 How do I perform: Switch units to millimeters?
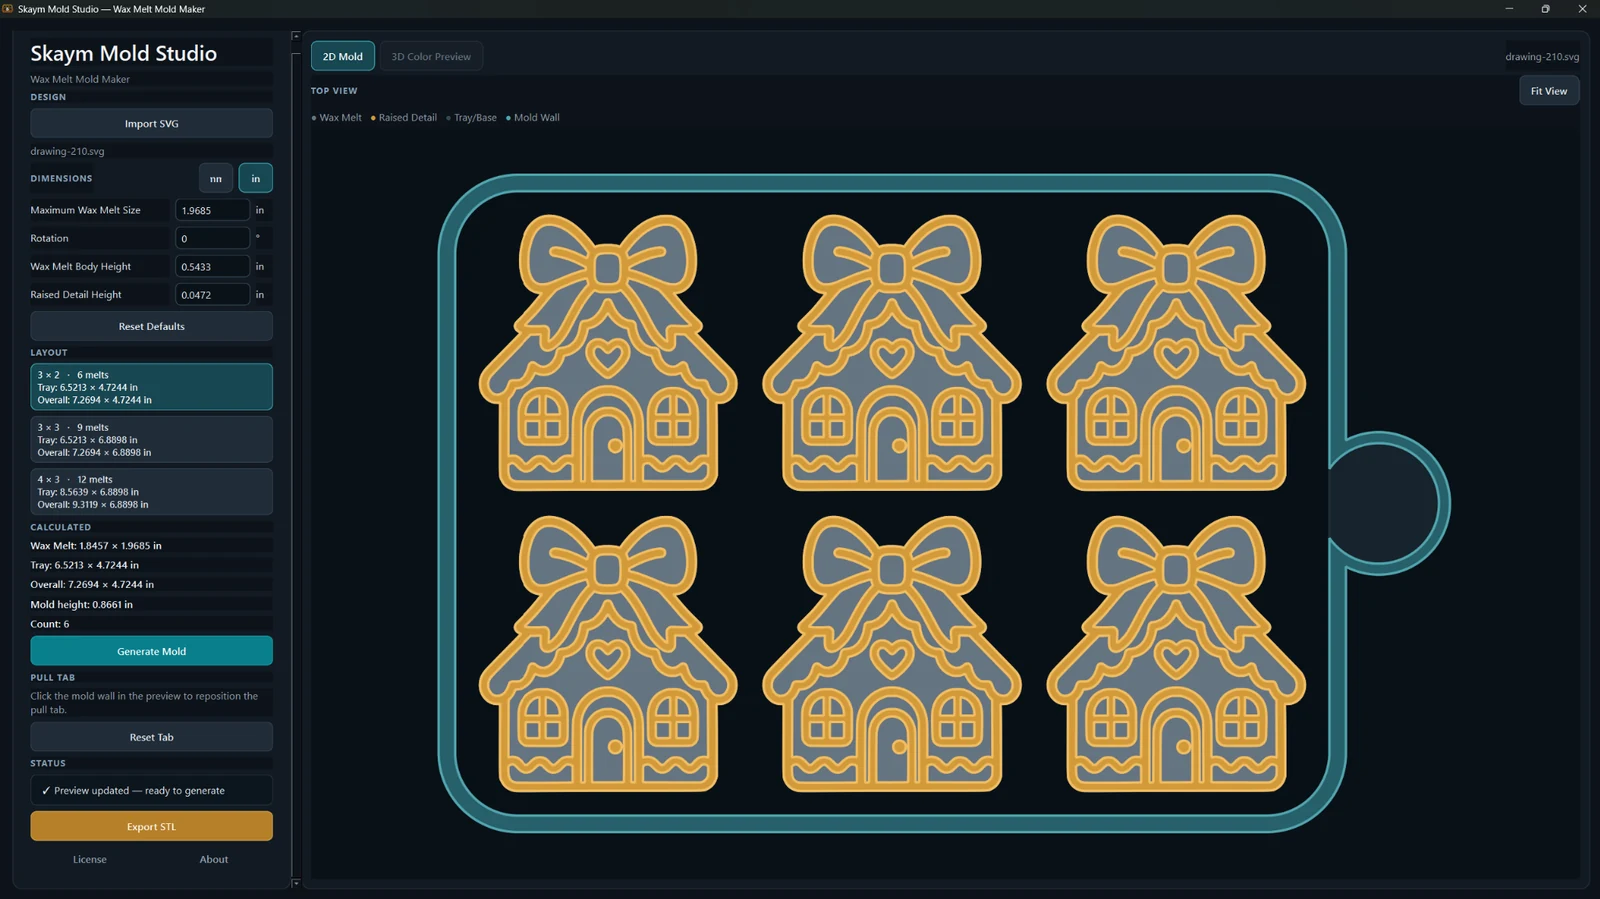pyautogui.click(x=216, y=178)
